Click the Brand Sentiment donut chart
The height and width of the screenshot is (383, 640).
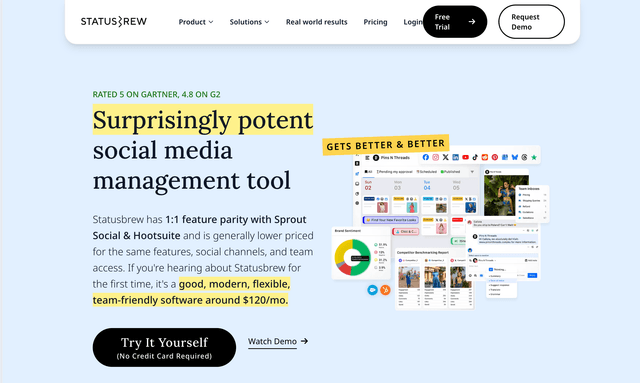coord(352,257)
